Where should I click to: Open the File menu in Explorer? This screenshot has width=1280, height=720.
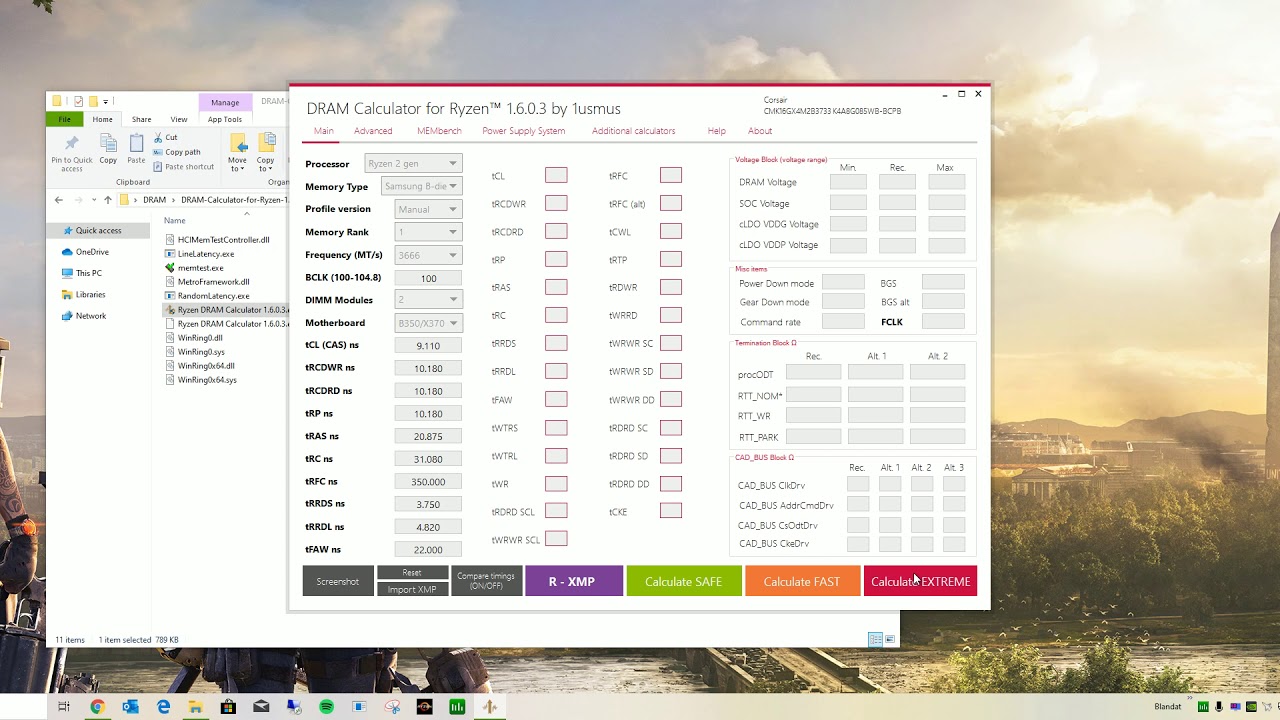[x=65, y=119]
